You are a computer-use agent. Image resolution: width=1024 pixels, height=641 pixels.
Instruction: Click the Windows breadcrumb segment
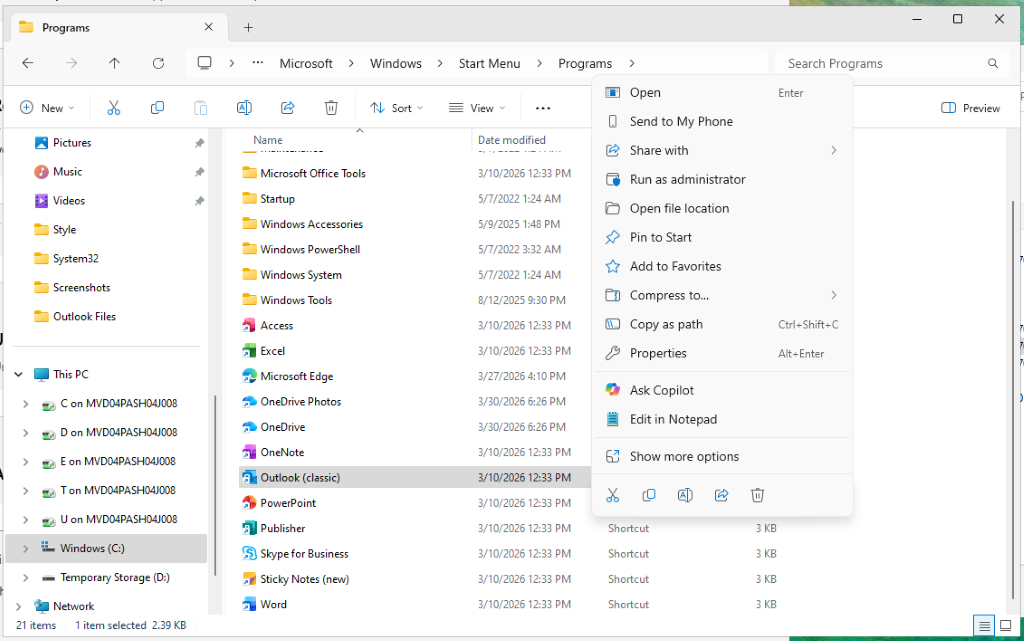point(396,63)
